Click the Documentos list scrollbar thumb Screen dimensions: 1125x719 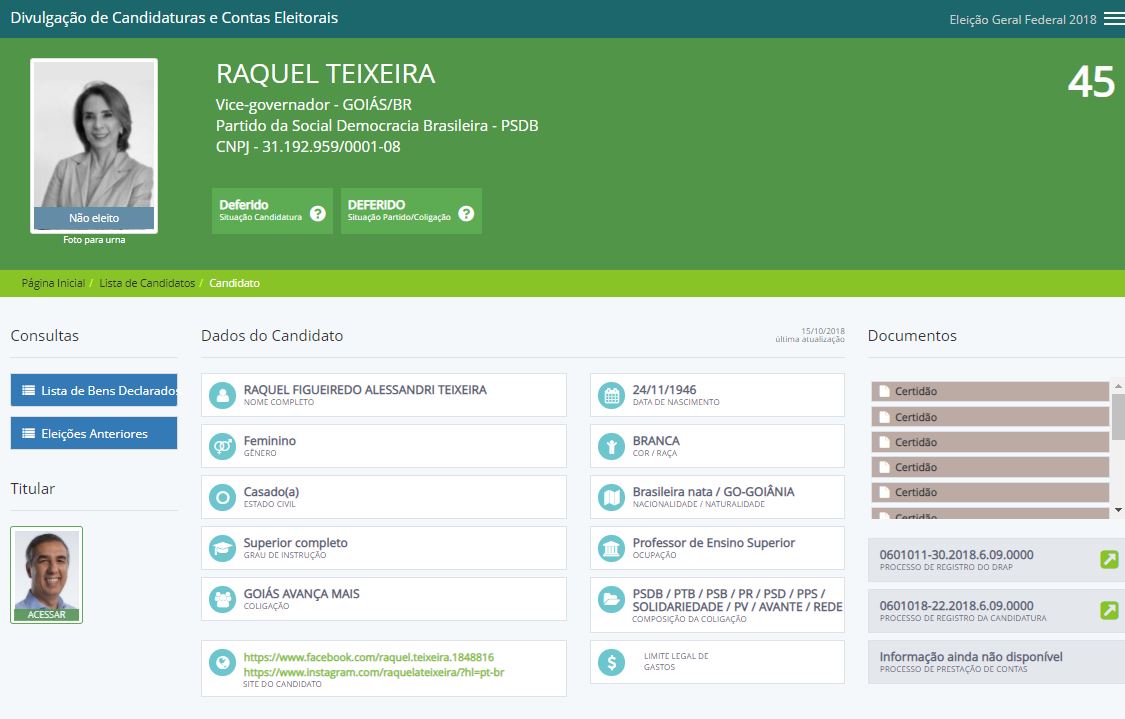click(x=1118, y=416)
